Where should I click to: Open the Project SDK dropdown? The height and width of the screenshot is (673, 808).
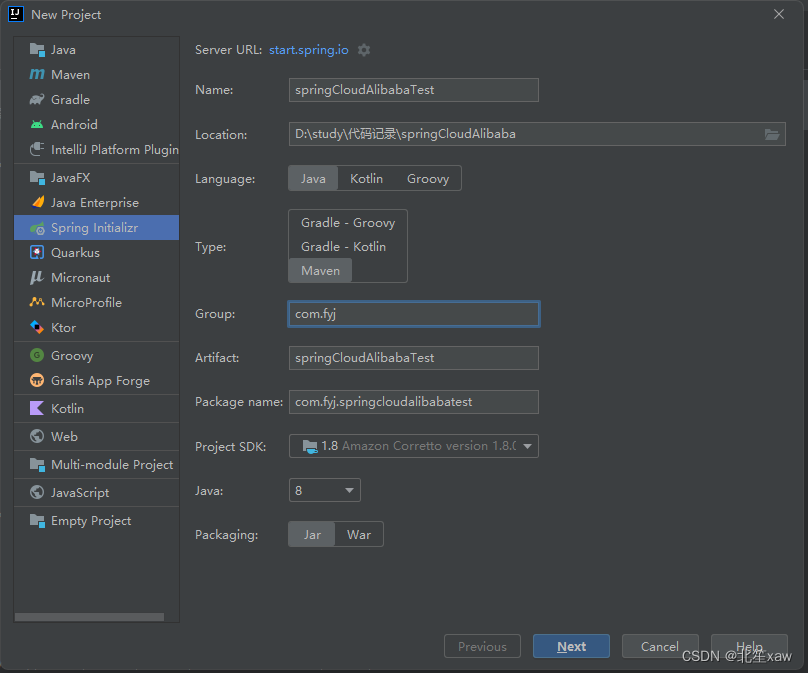click(414, 446)
